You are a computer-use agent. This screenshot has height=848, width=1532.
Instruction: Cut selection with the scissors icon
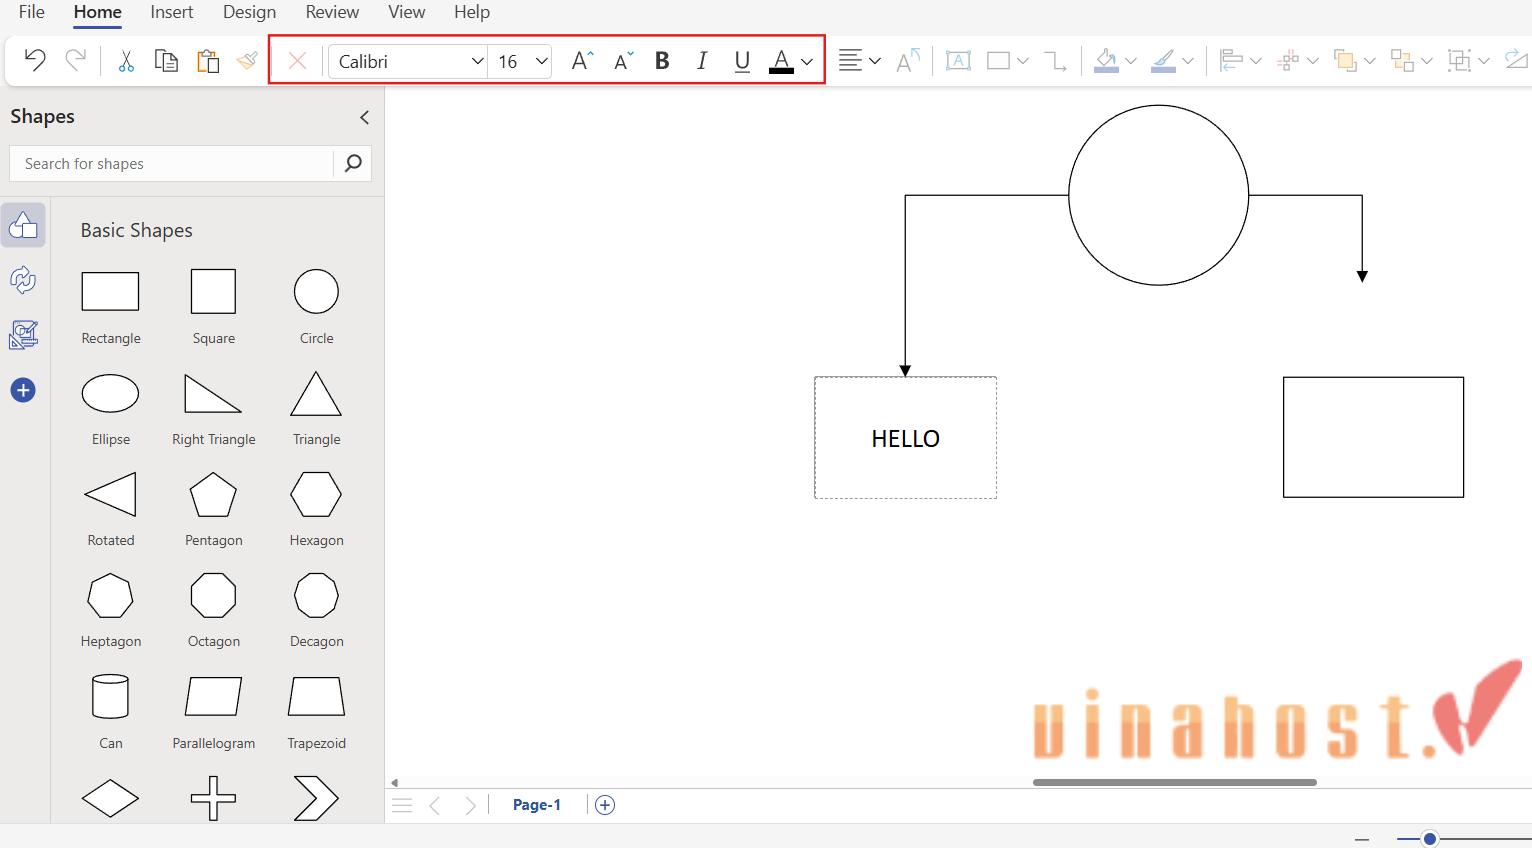coord(126,61)
